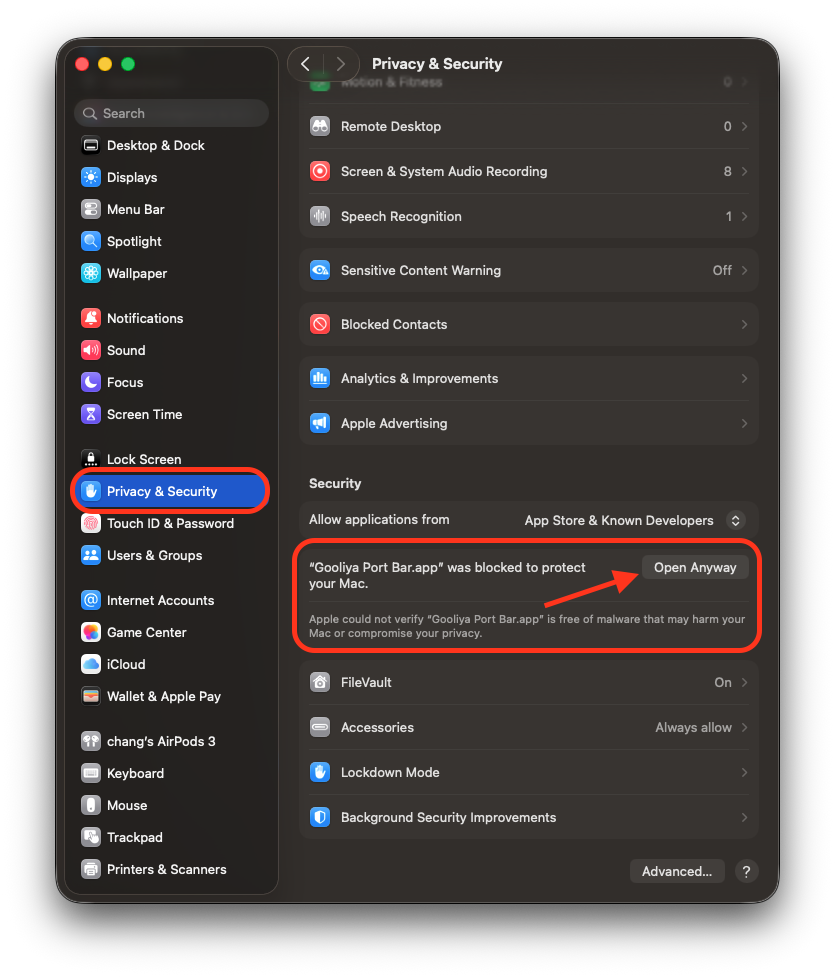Click the Screen Time hourglass icon
This screenshot has height=977, width=835.
tap(91, 414)
